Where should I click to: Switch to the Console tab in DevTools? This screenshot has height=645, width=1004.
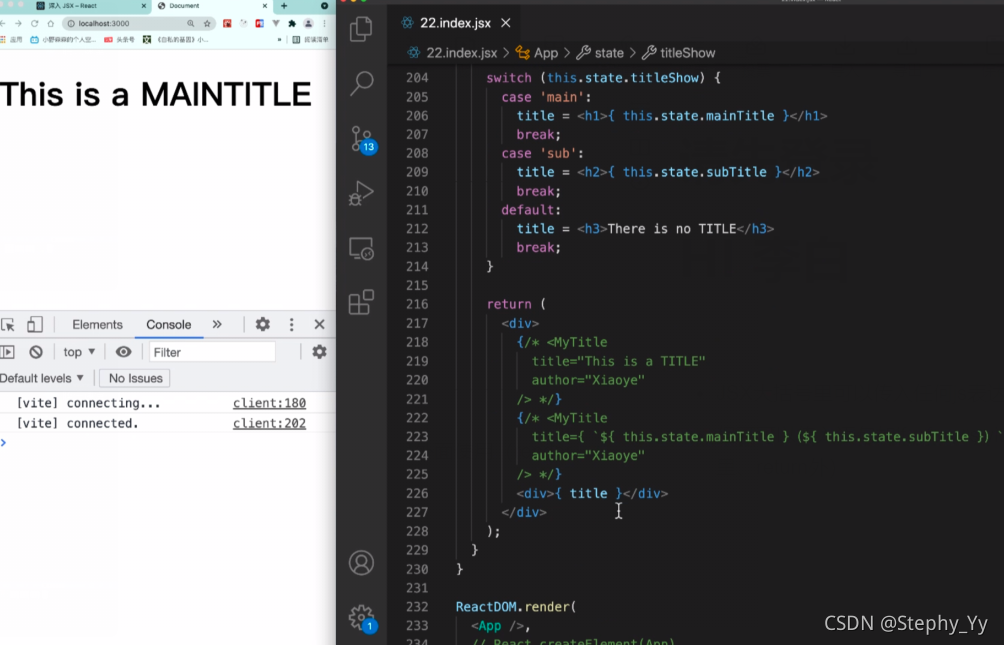[168, 325]
